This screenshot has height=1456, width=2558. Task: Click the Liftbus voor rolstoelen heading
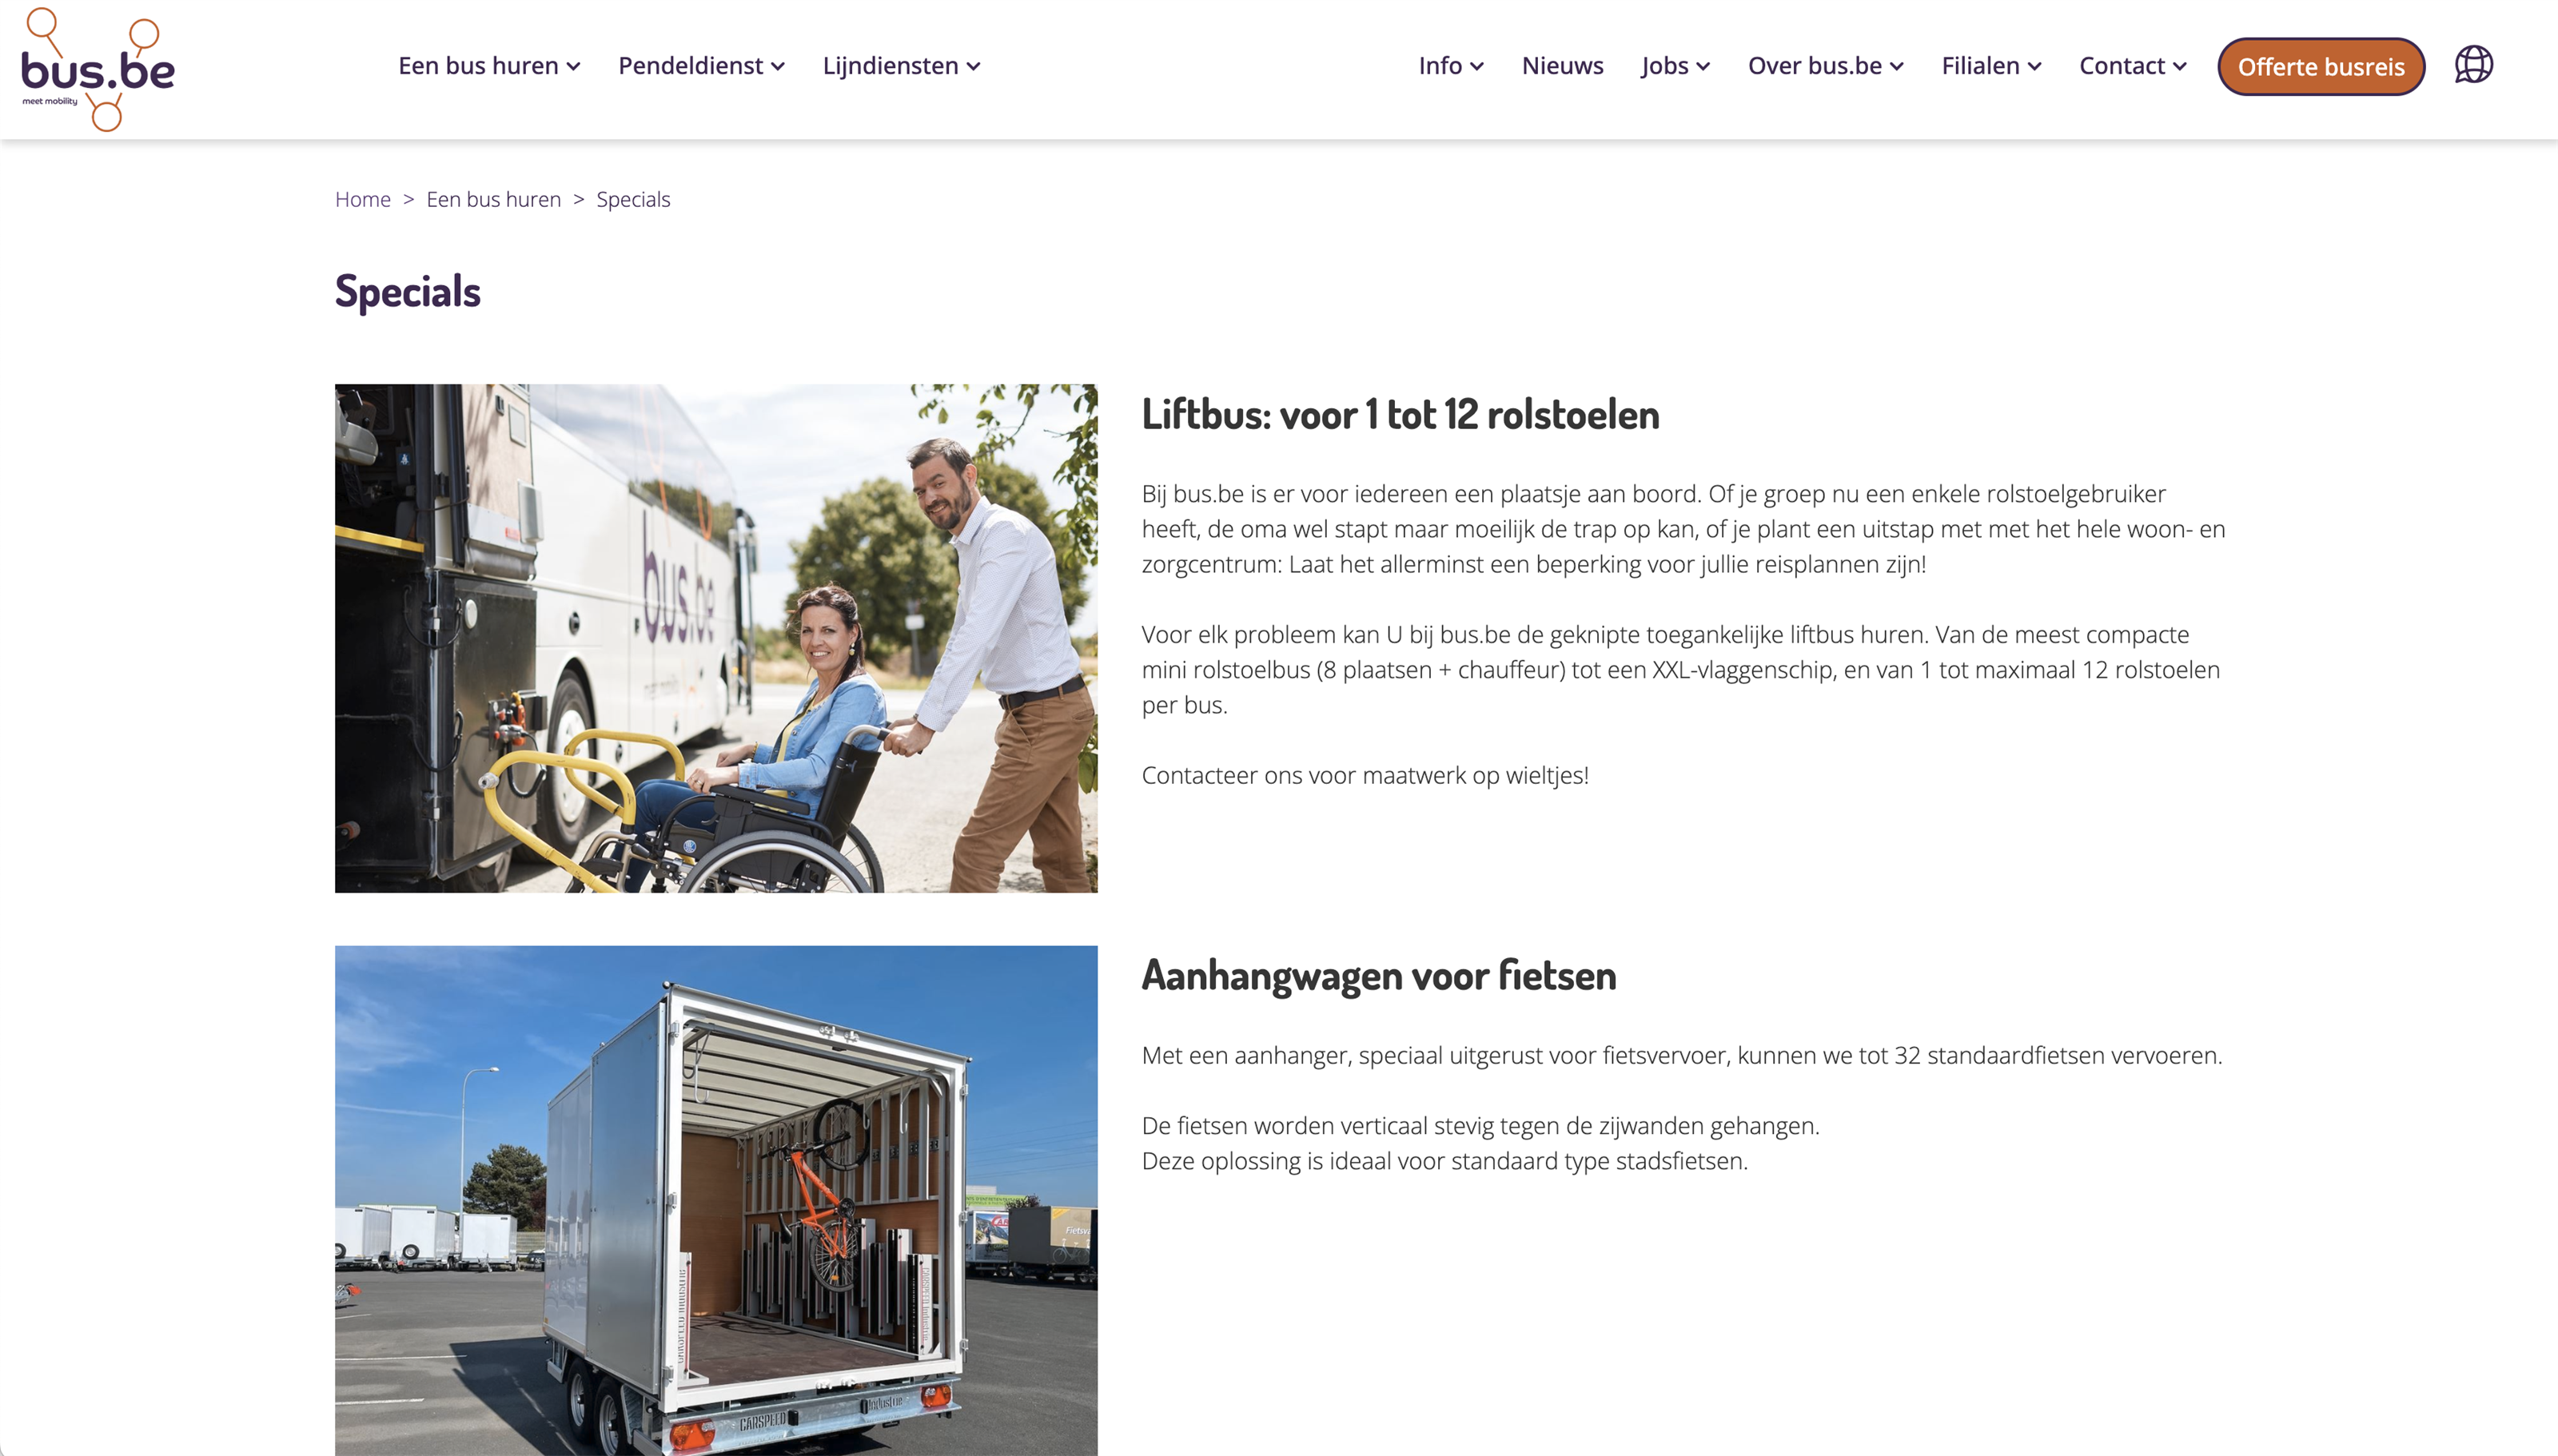pyautogui.click(x=1400, y=414)
